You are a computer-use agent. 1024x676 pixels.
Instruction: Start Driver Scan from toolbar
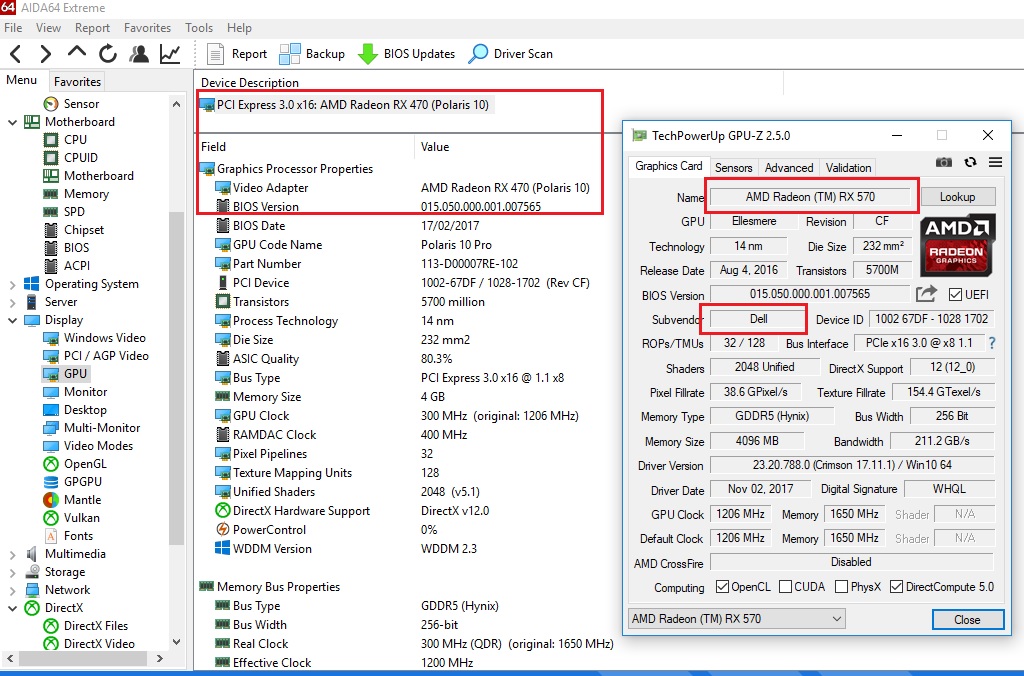pos(511,54)
